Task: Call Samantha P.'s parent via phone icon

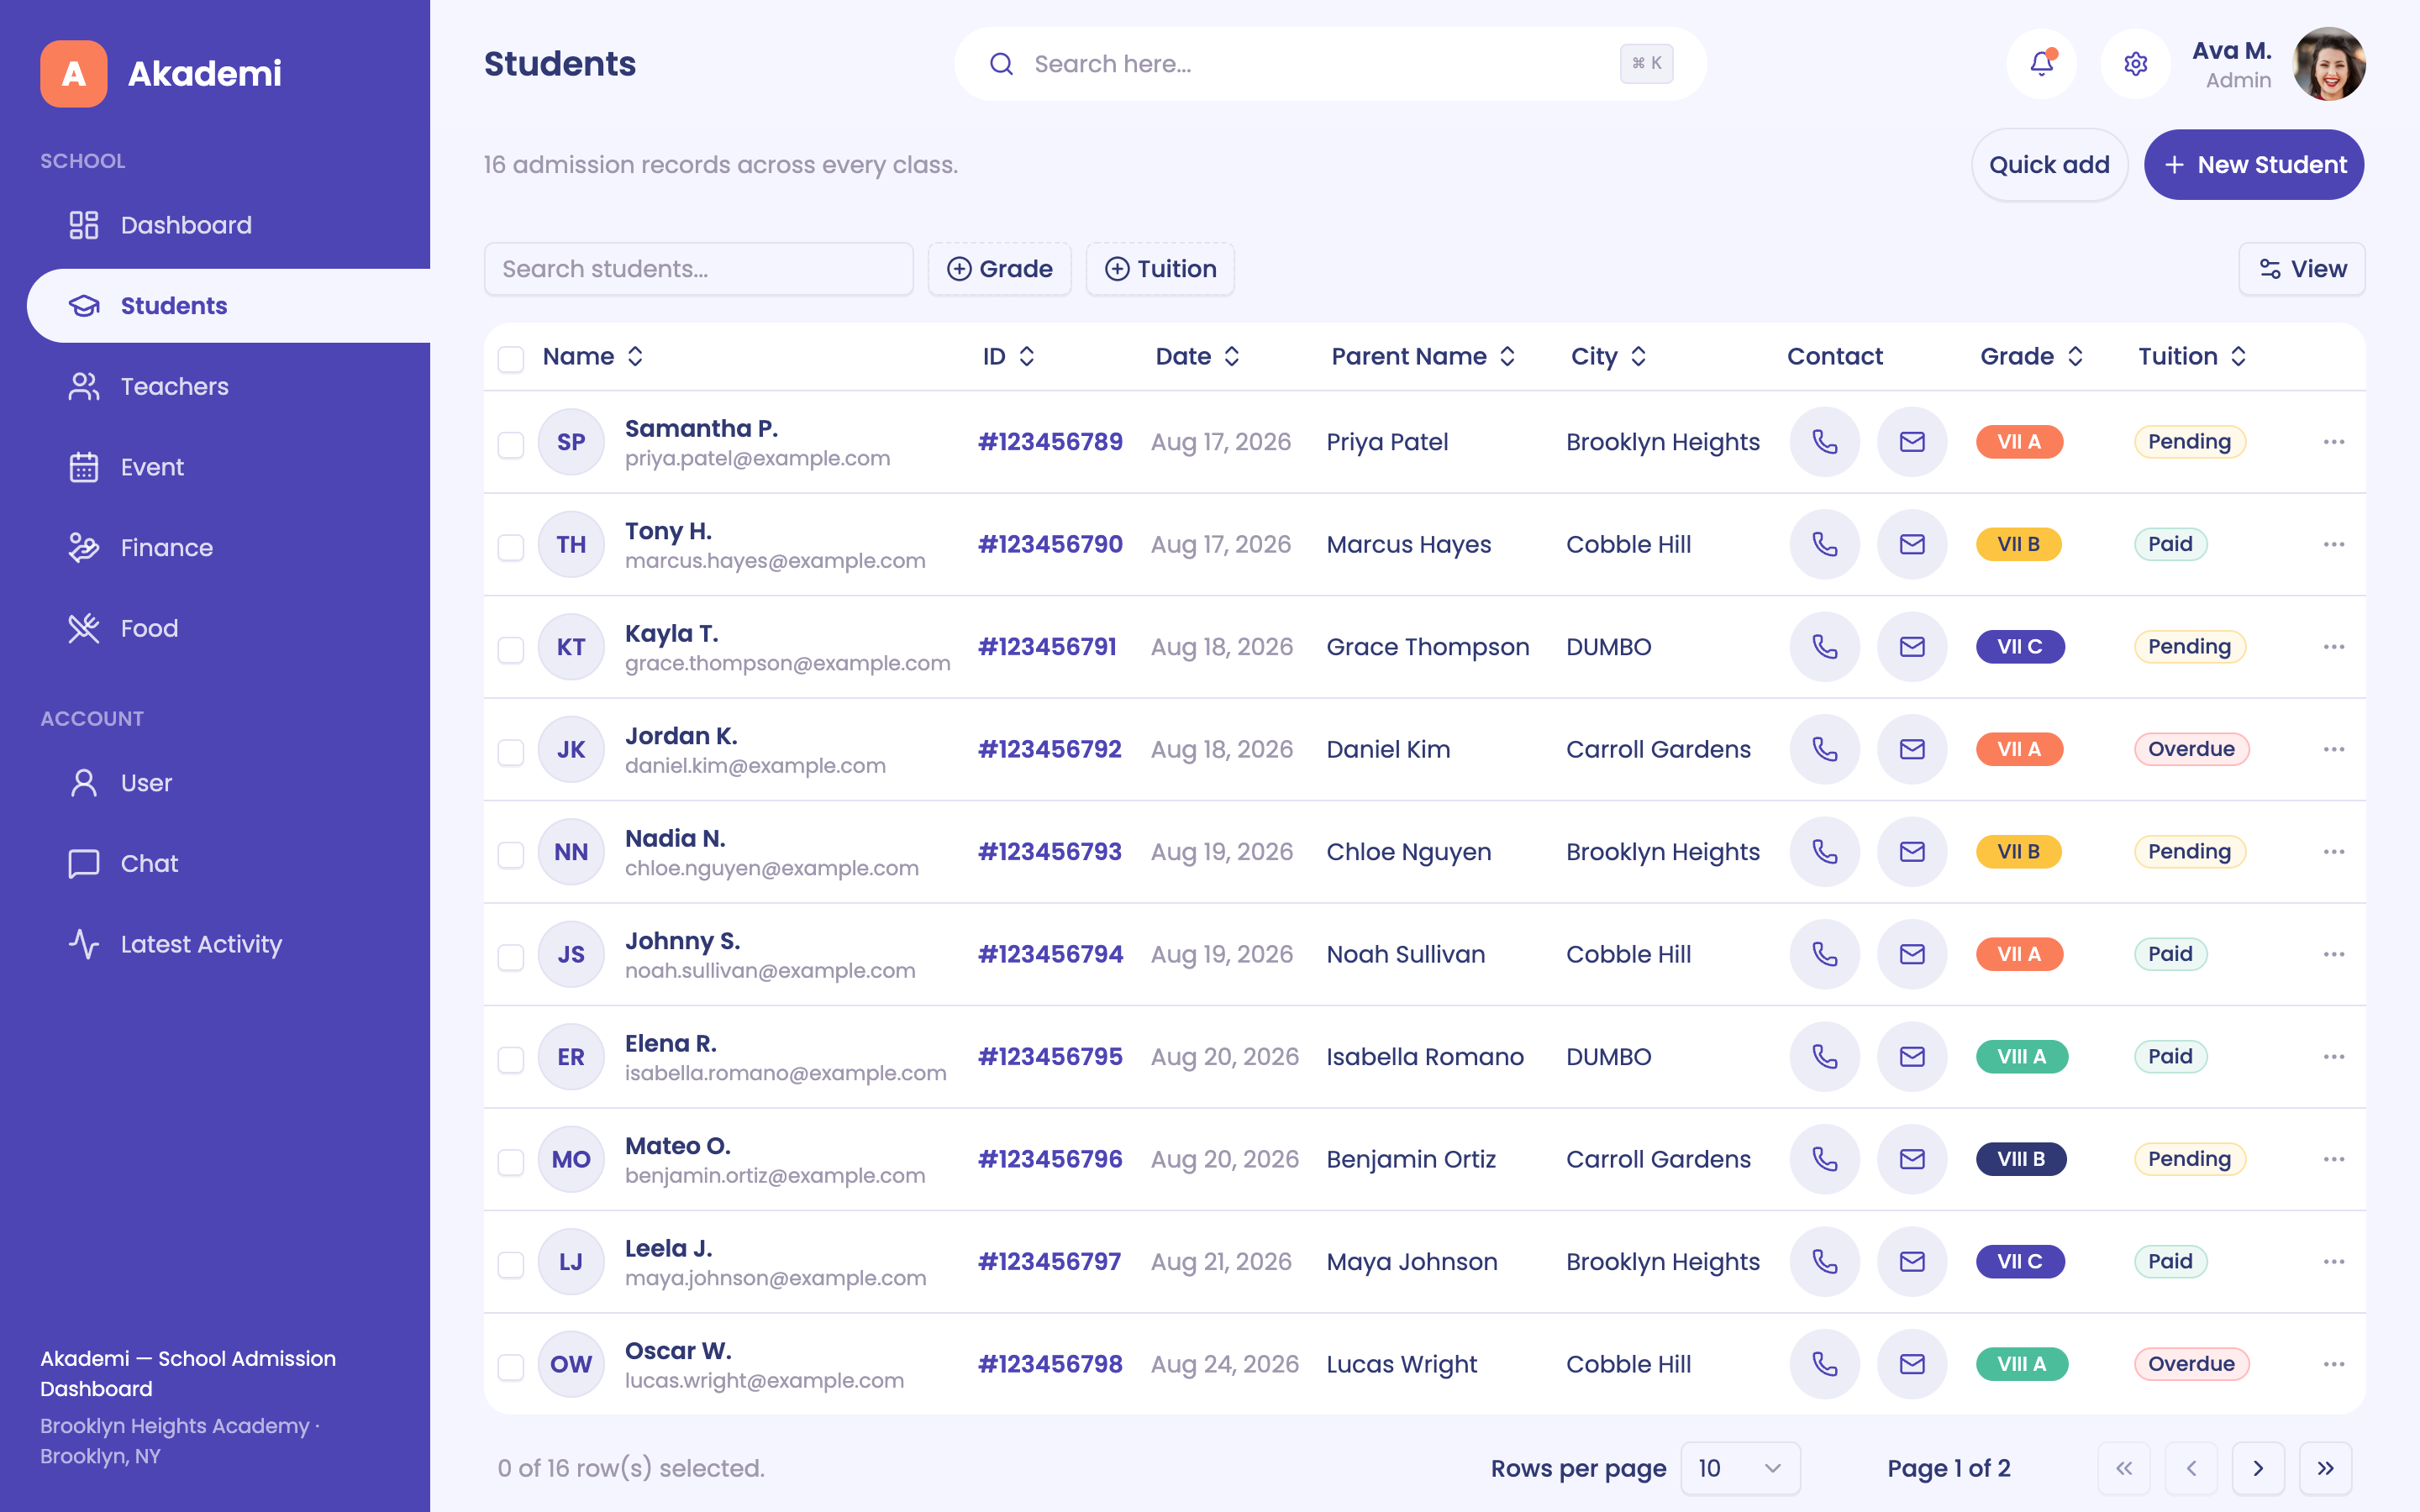Action: coord(1824,442)
